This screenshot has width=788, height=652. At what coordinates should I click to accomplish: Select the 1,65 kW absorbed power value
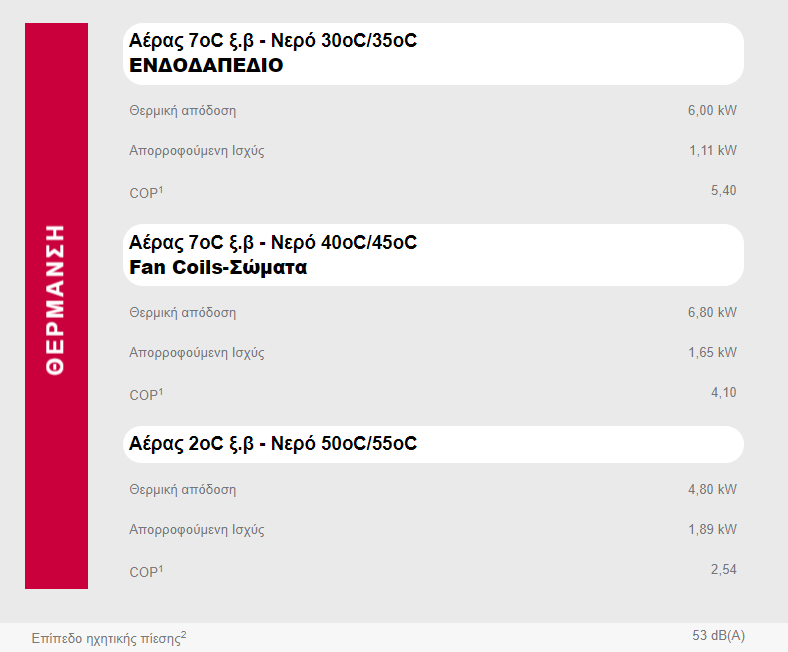pyautogui.click(x=712, y=353)
